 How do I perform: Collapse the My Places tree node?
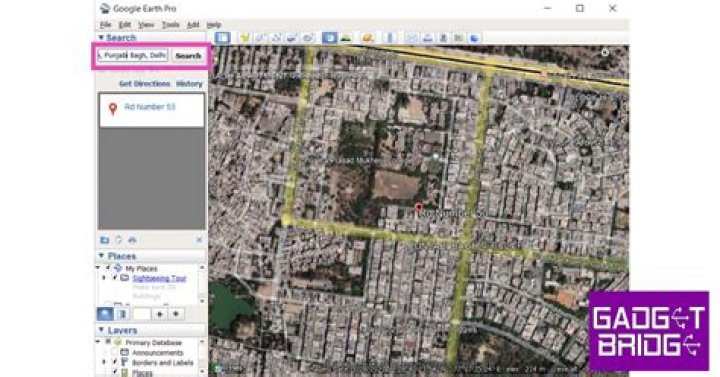point(98,267)
